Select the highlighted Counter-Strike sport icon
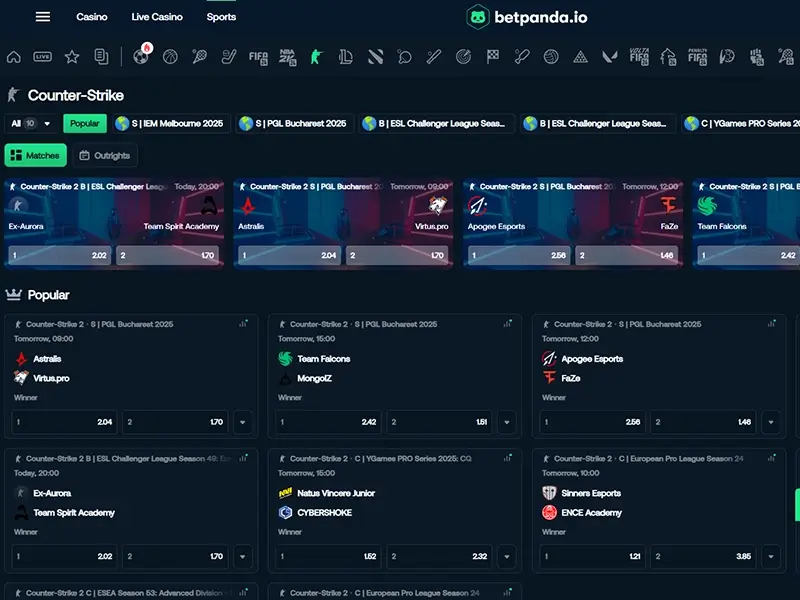Image resolution: width=800 pixels, height=600 pixels. (316, 57)
